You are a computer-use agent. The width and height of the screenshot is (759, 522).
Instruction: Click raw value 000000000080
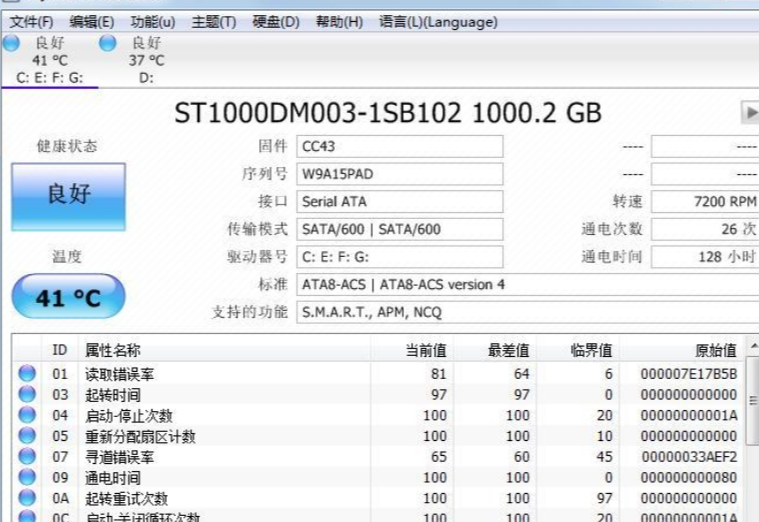(689, 477)
